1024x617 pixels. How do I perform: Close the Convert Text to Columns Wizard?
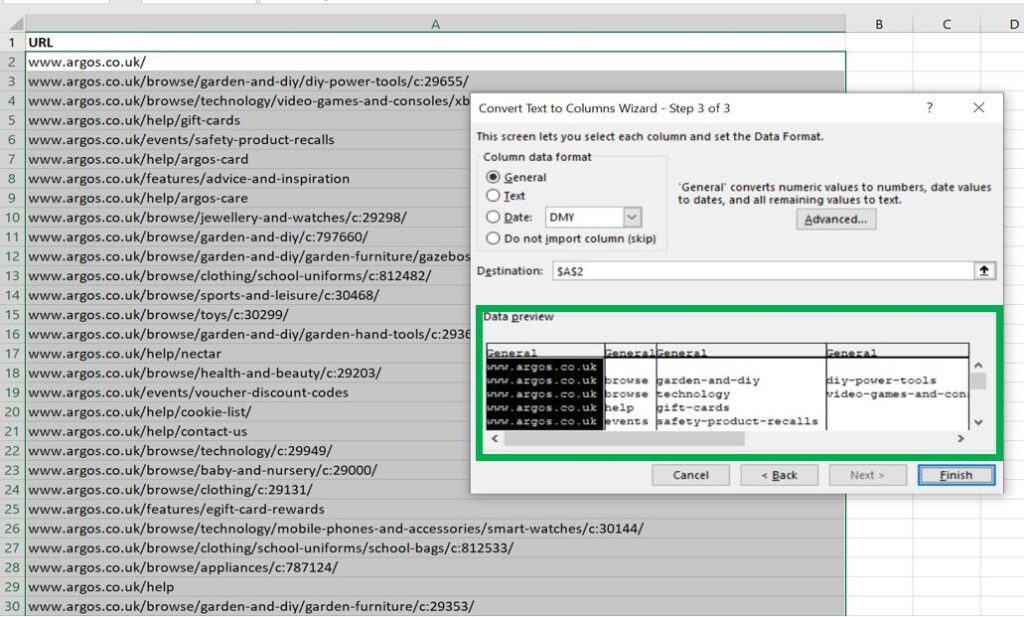(978, 108)
